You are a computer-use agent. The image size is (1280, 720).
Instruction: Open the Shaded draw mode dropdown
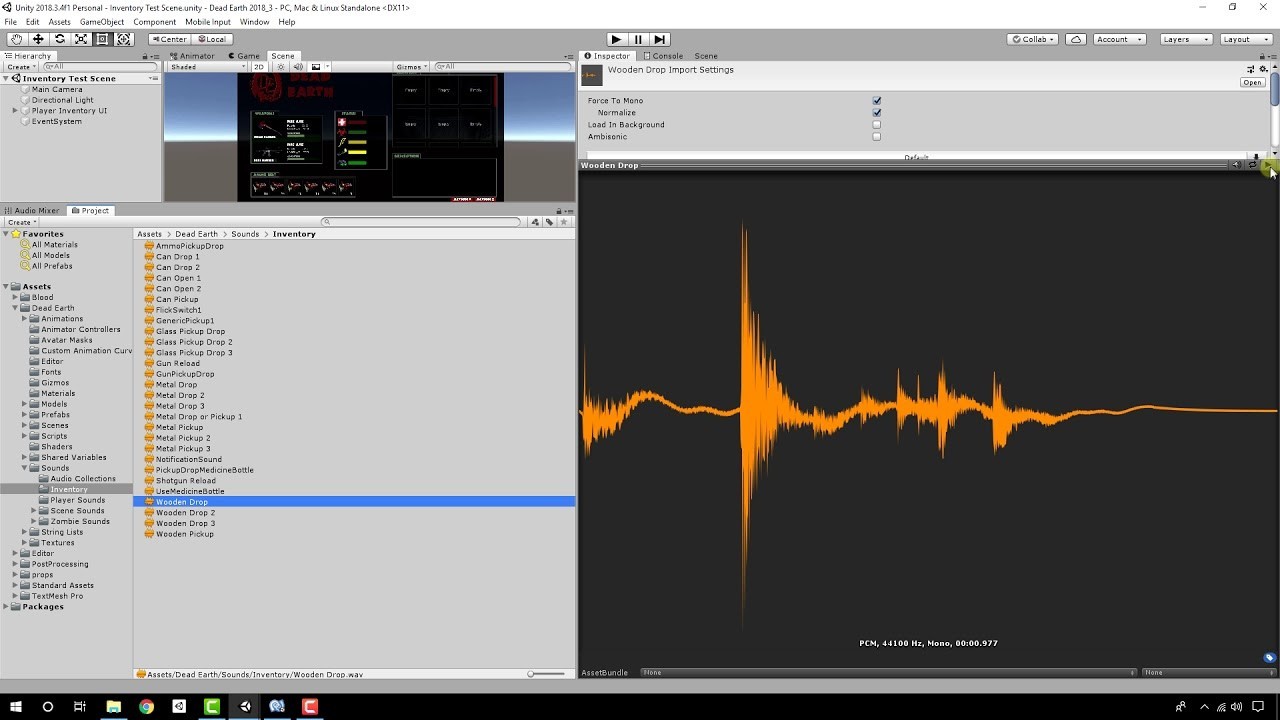[207, 67]
